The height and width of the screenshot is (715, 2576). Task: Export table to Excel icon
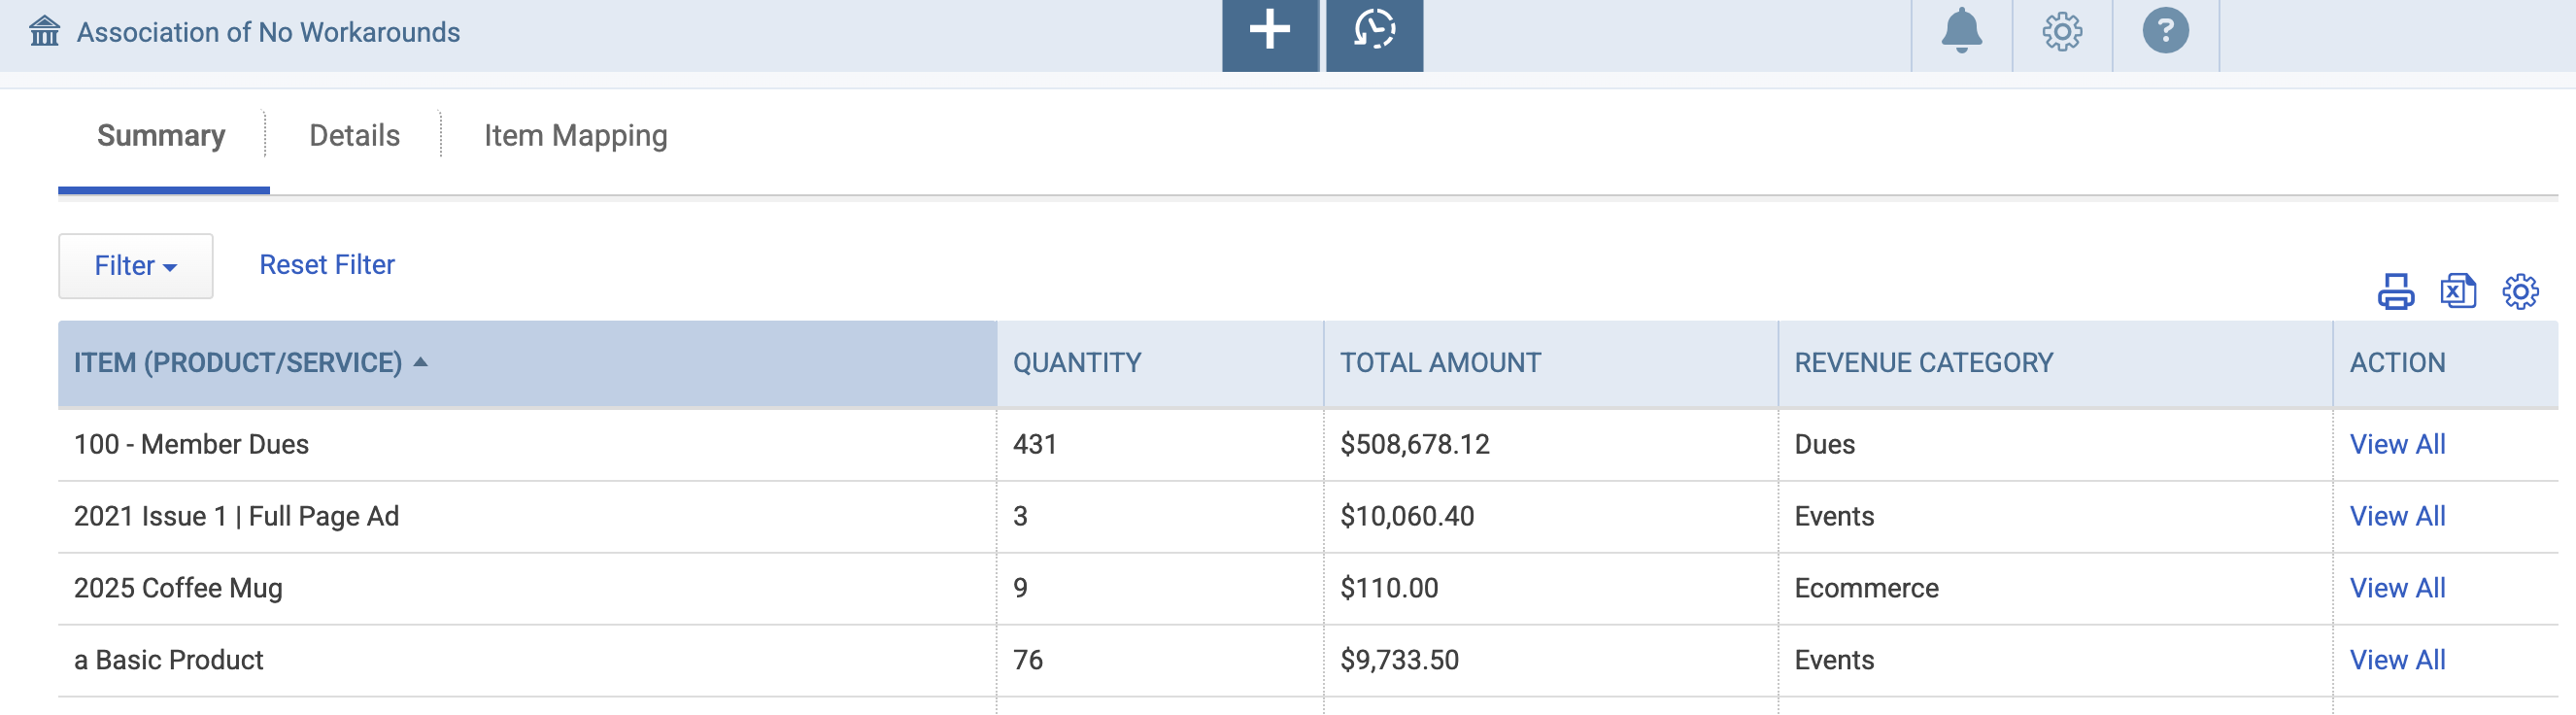[2458, 292]
